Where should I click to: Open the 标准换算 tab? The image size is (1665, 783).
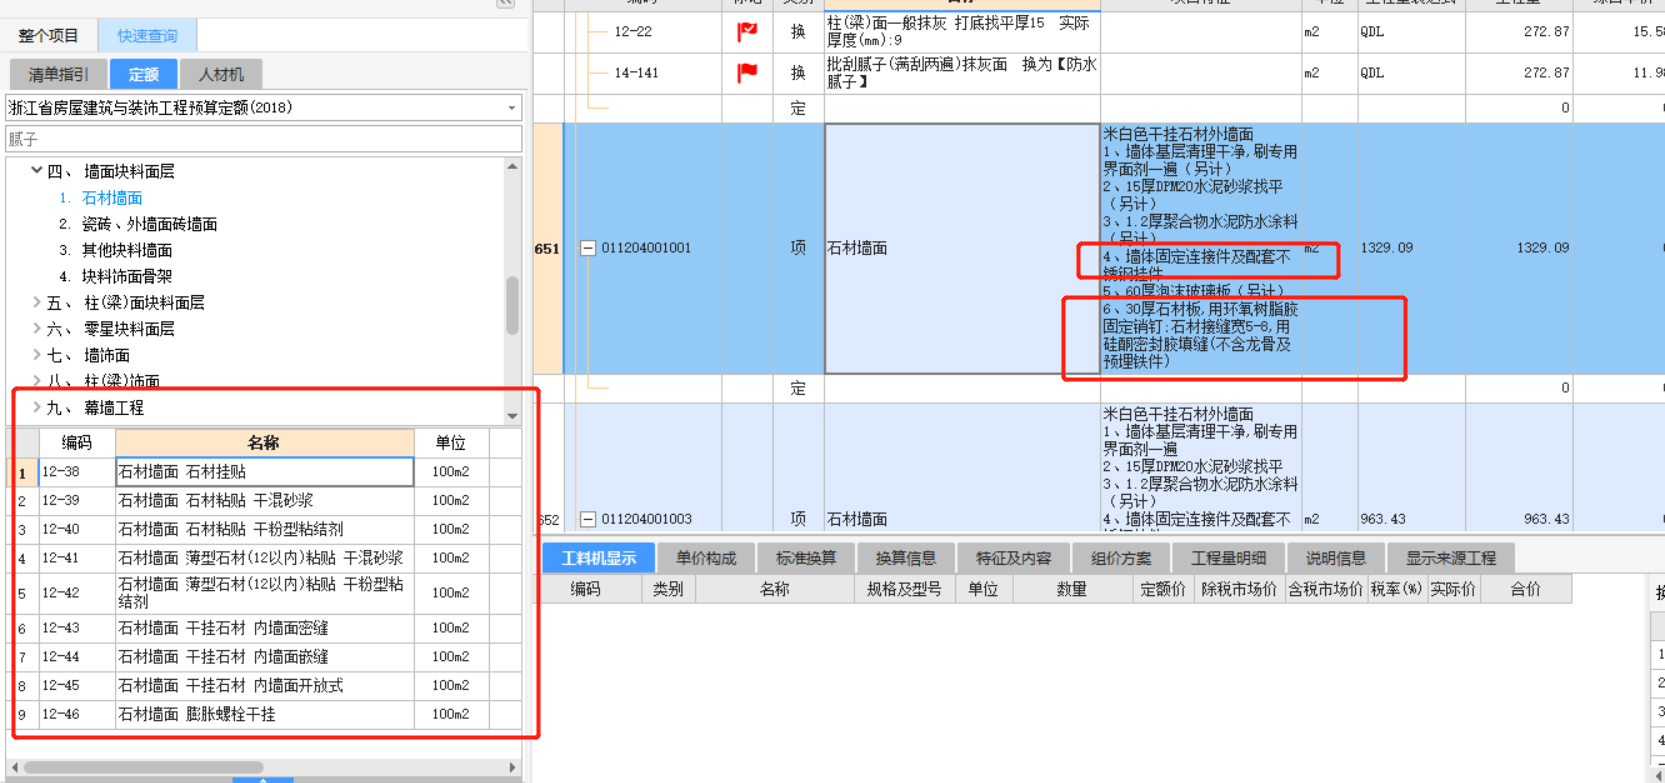click(806, 558)
